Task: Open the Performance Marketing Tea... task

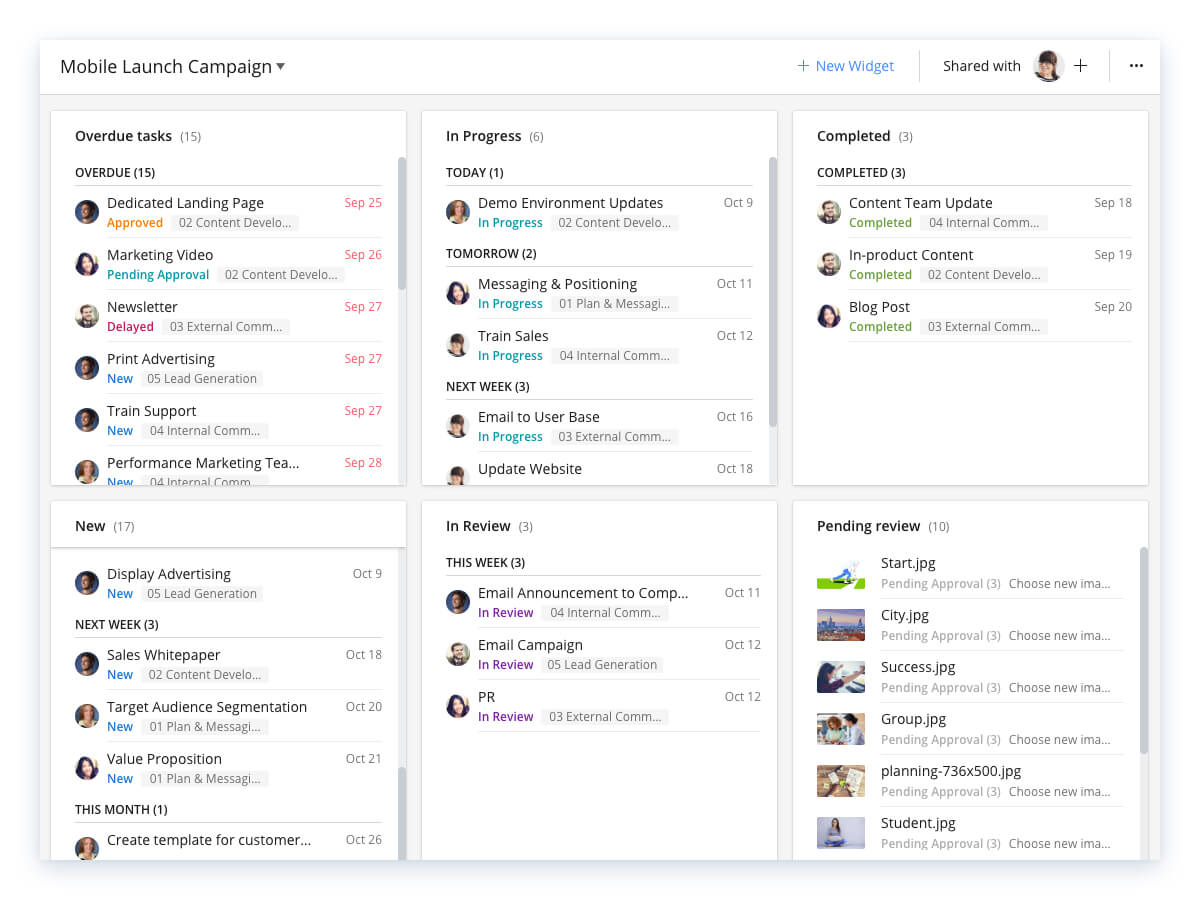Action: coord(203,463)
